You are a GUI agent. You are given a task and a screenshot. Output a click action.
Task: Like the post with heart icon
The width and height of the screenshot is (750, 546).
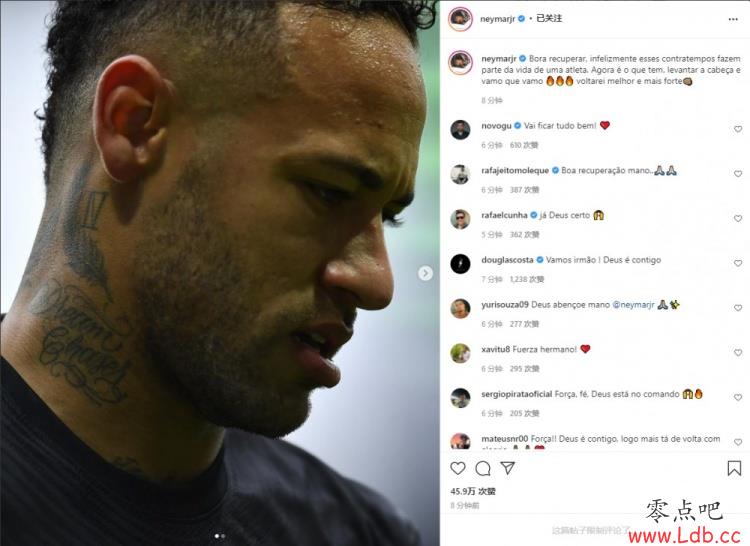458,468
